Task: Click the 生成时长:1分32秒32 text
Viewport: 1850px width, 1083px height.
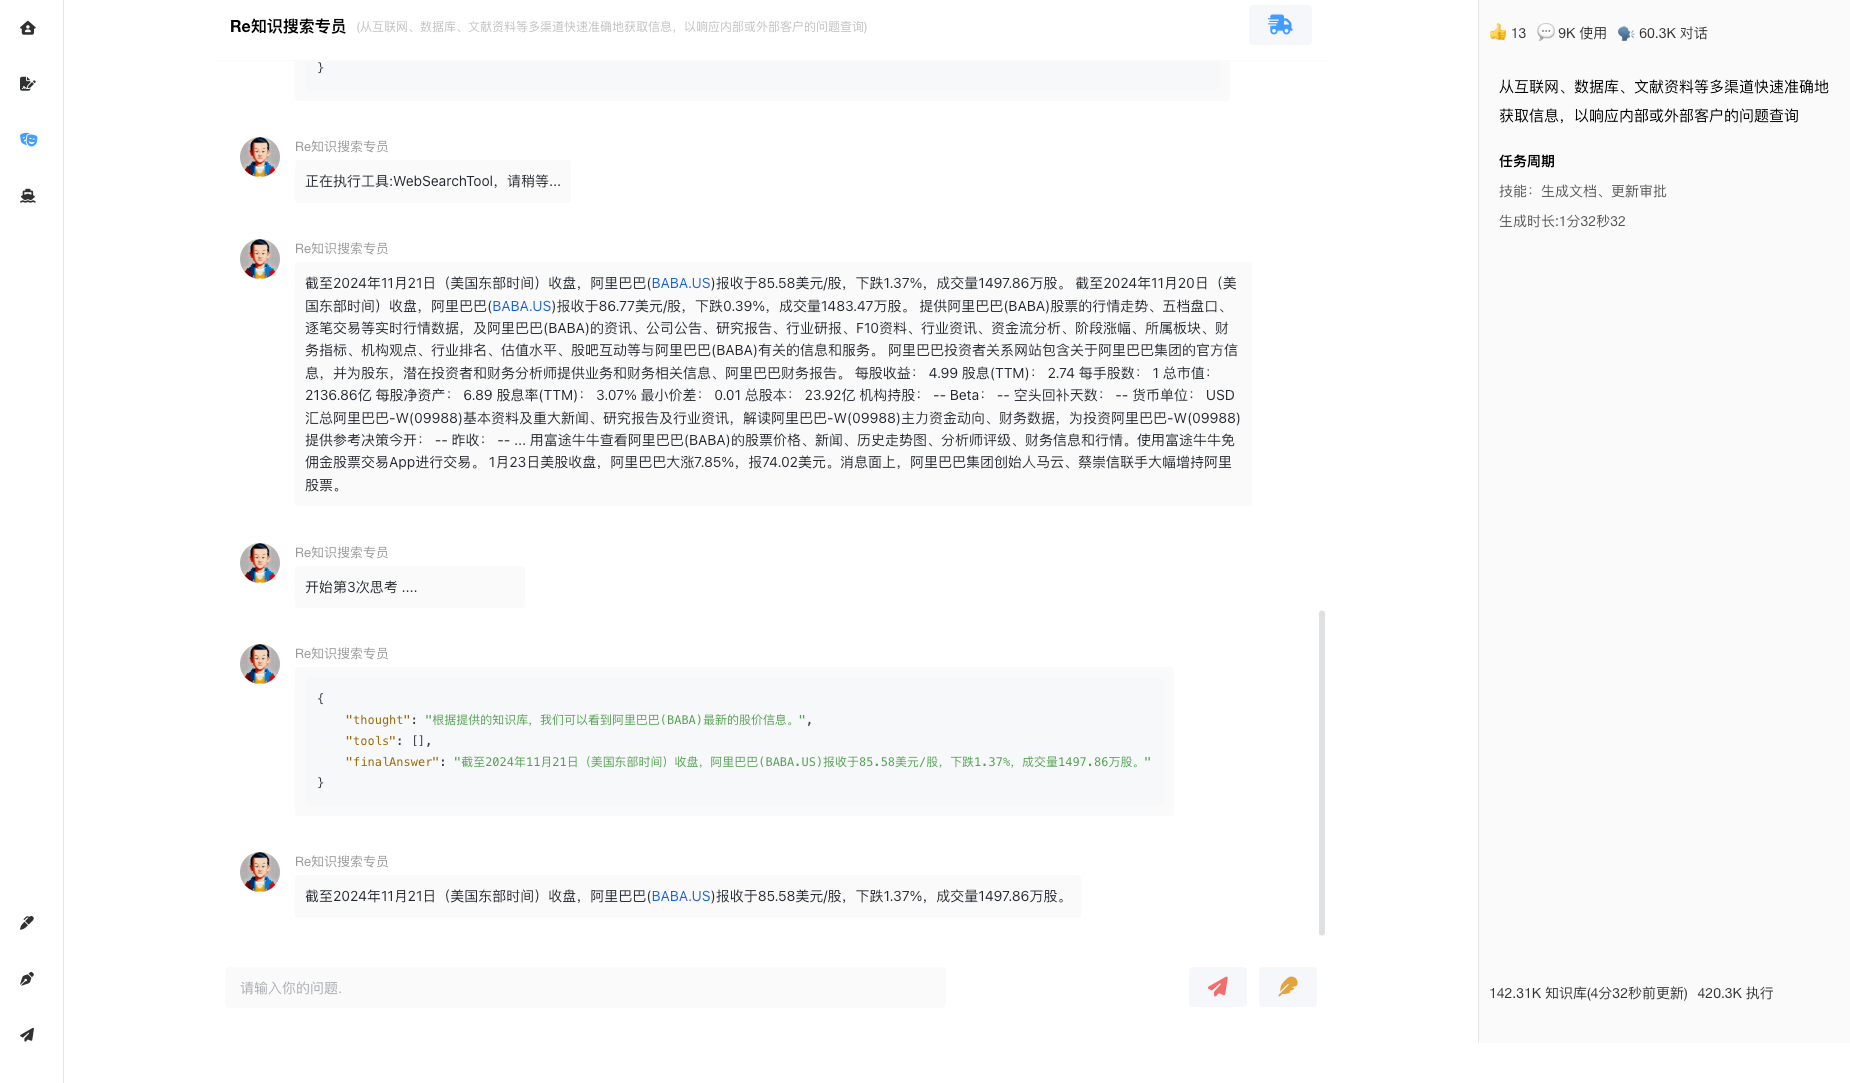Action: coord(1562,221)
